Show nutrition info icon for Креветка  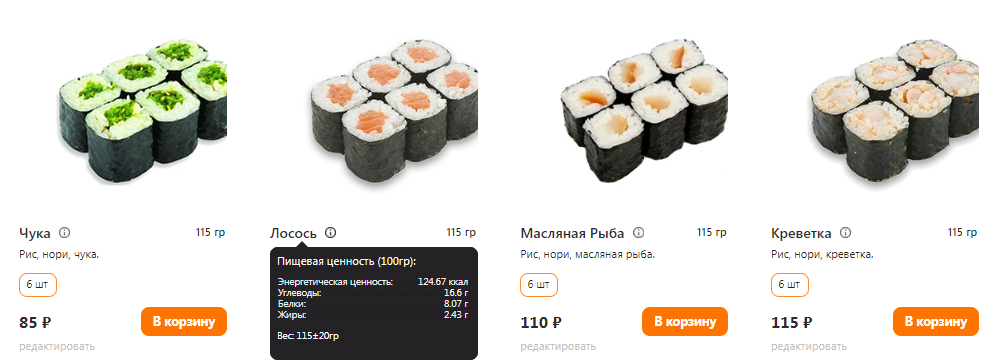[845, 233]
